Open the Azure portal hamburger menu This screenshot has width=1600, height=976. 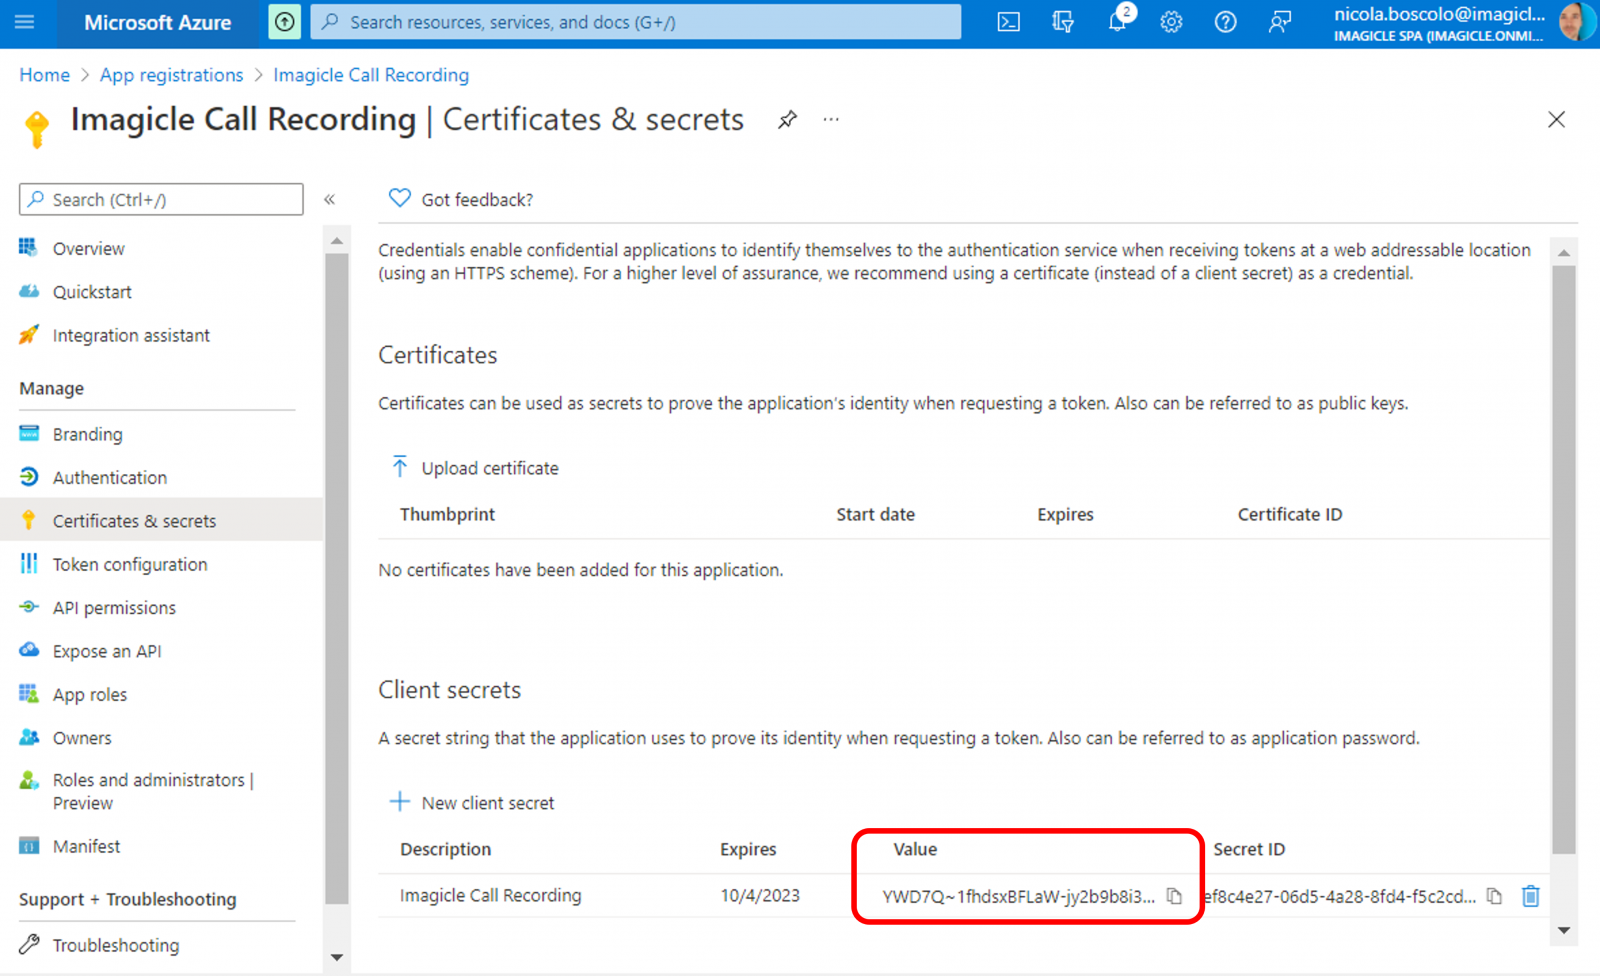click(x=25, y=22)
